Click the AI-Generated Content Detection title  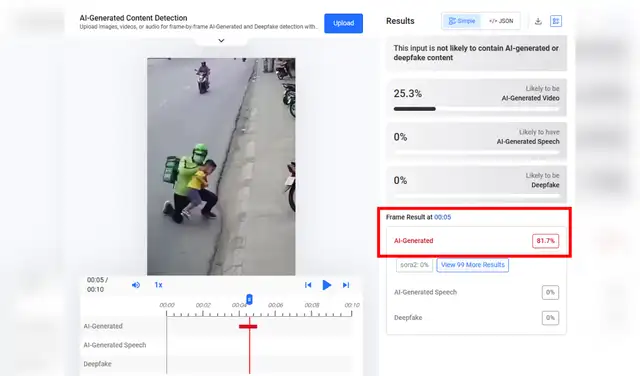click(133, 18)
